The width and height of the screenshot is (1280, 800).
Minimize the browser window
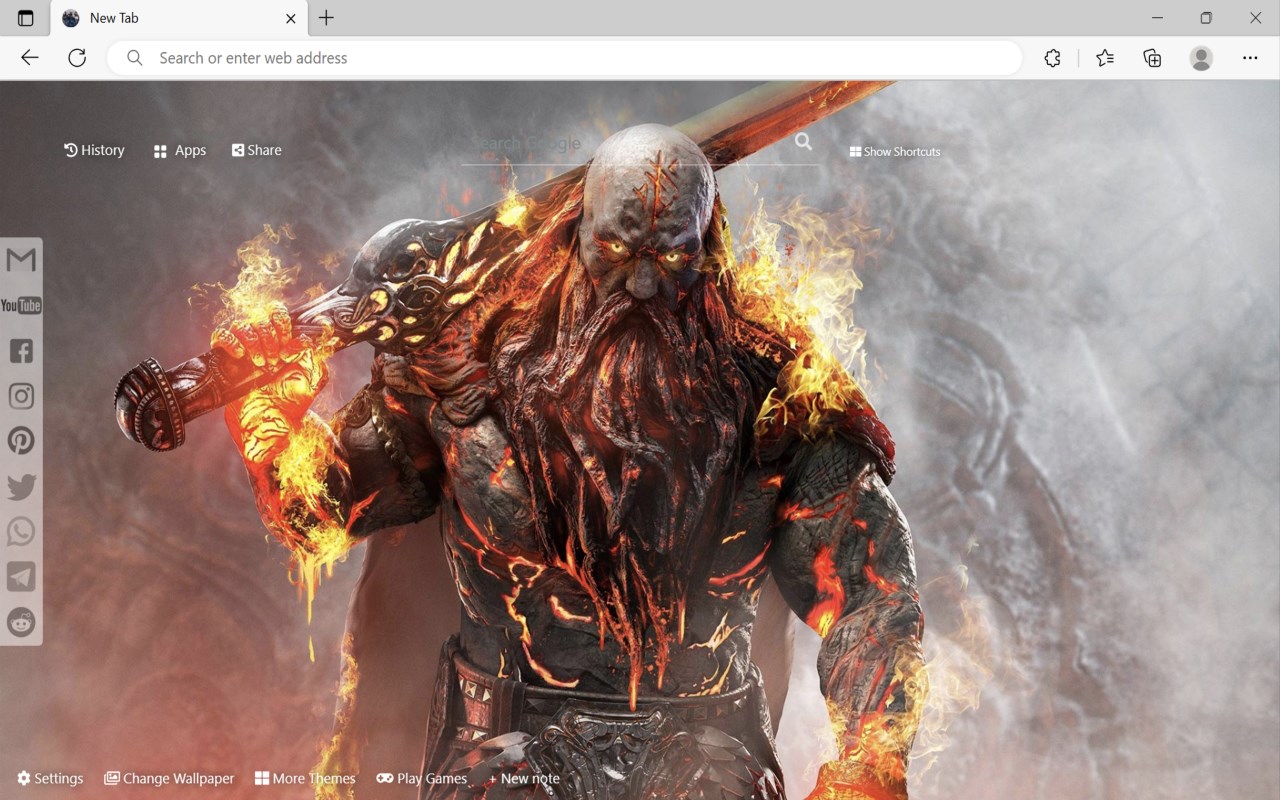coord(1157,18)
